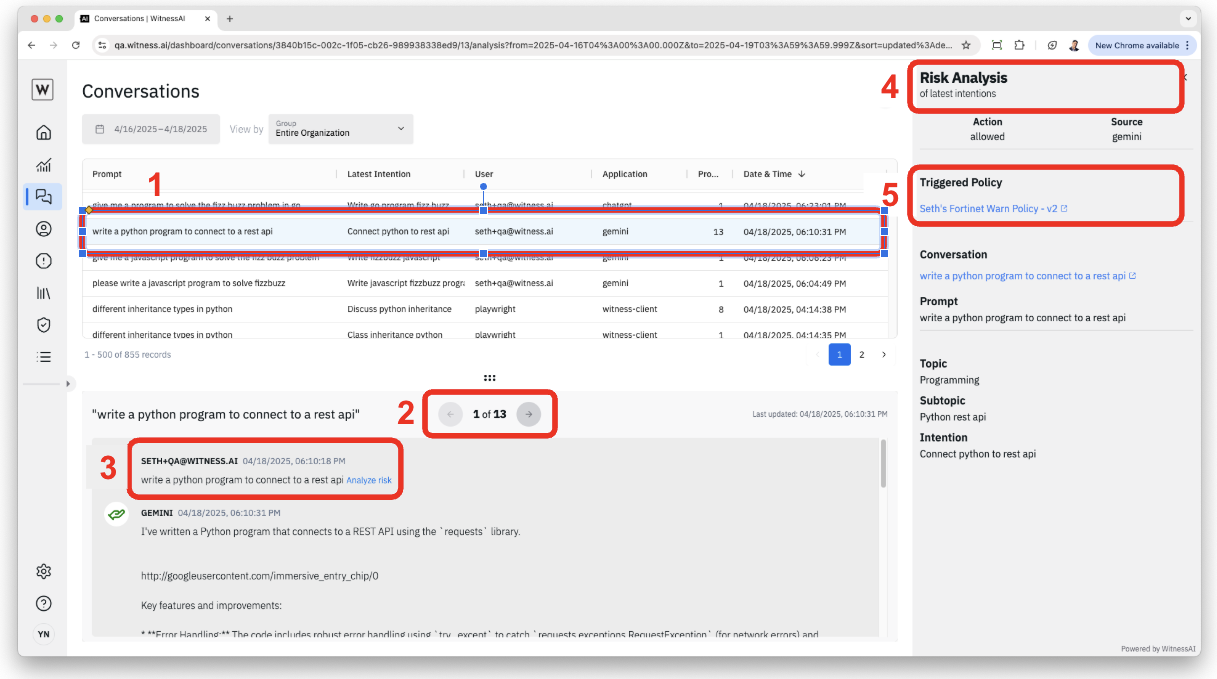Open the alerts exclamation sidebar icon
Image resolution: width=1217 pixels, height=679 pixels.
coord(43,261)
